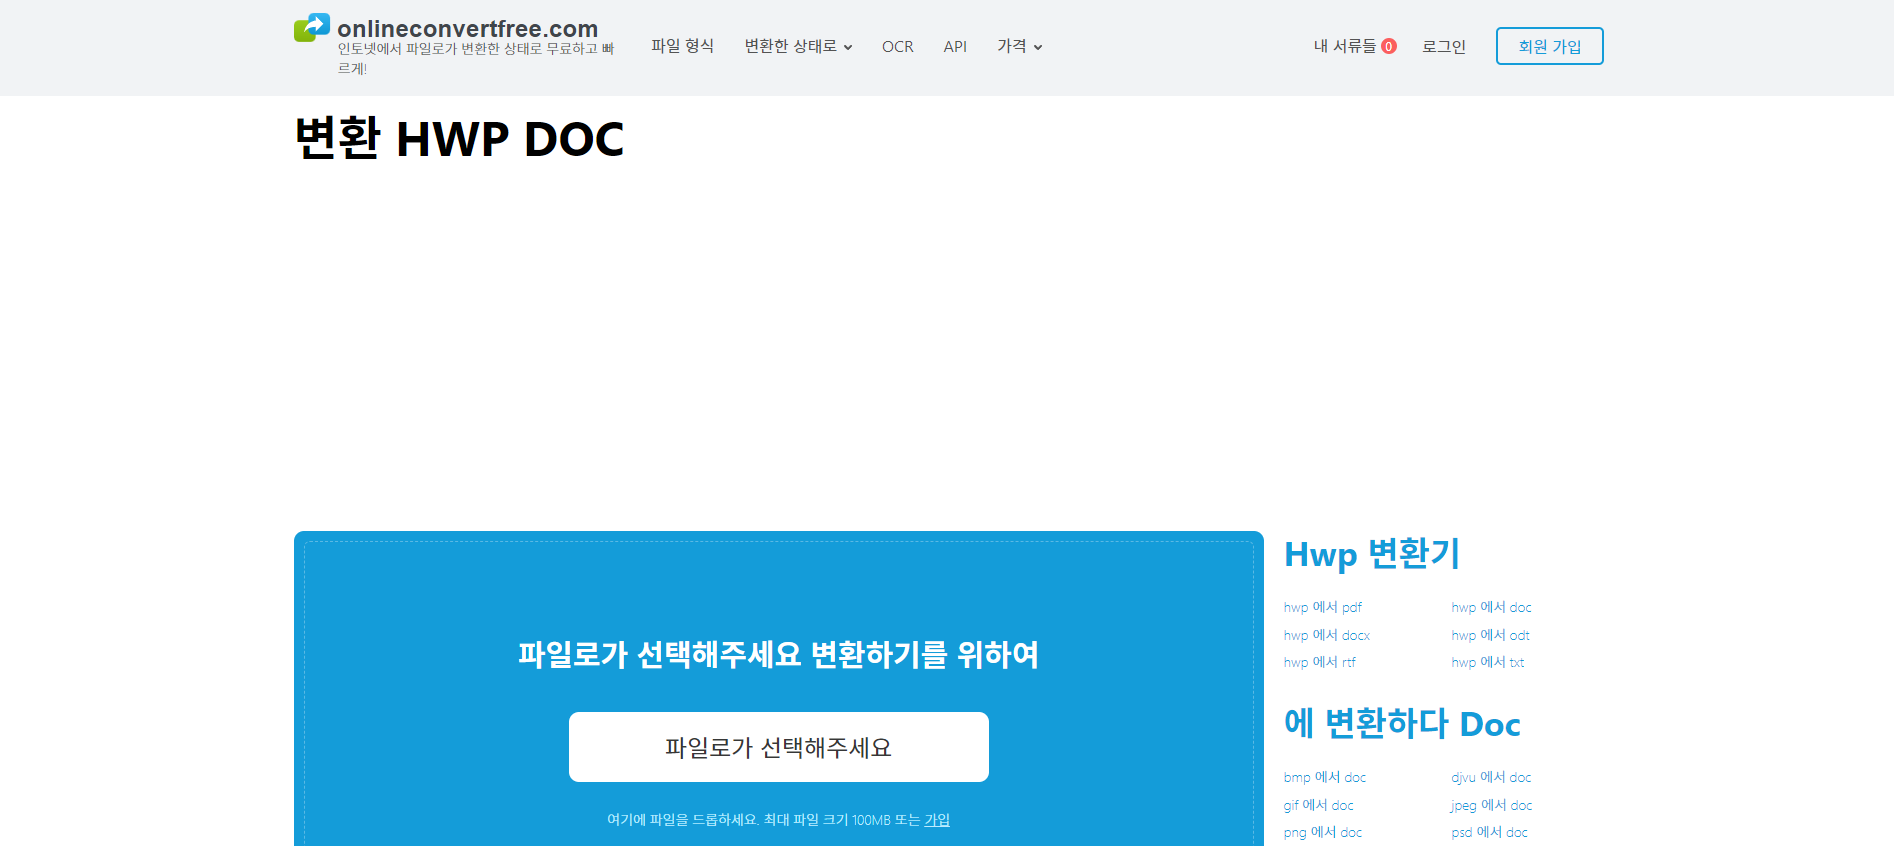1894x846 pixels.
Task: Expand the 변환한 상태로 dropdown menu
Action: pos(798,47)
